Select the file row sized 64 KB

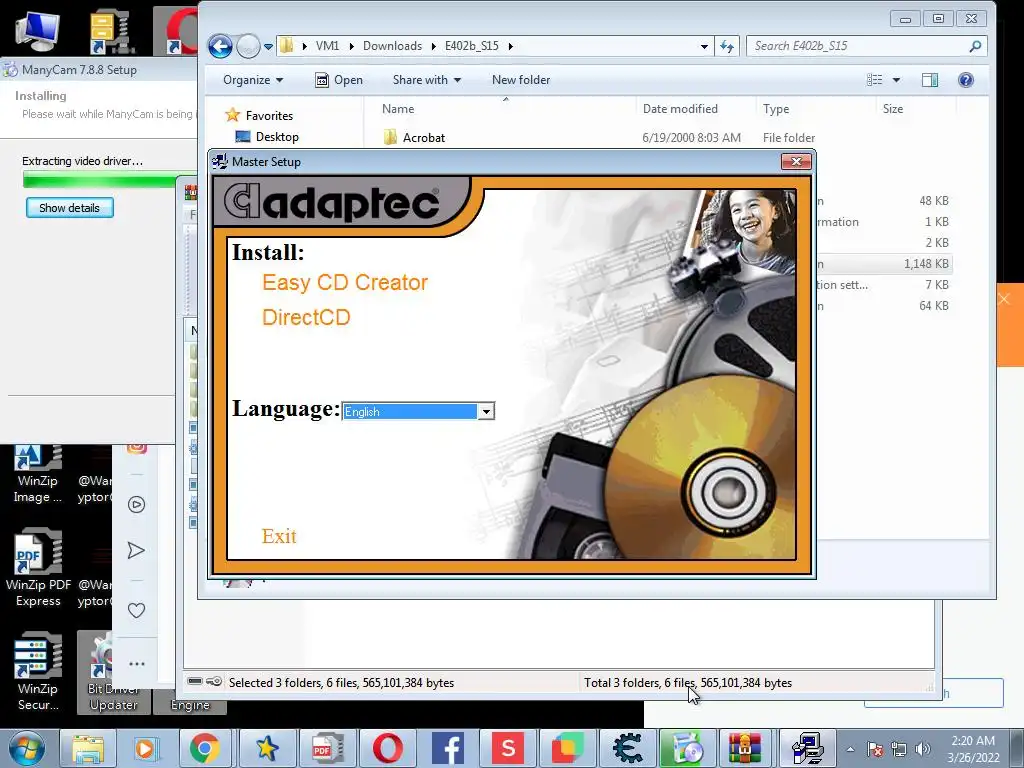[884, 306]
